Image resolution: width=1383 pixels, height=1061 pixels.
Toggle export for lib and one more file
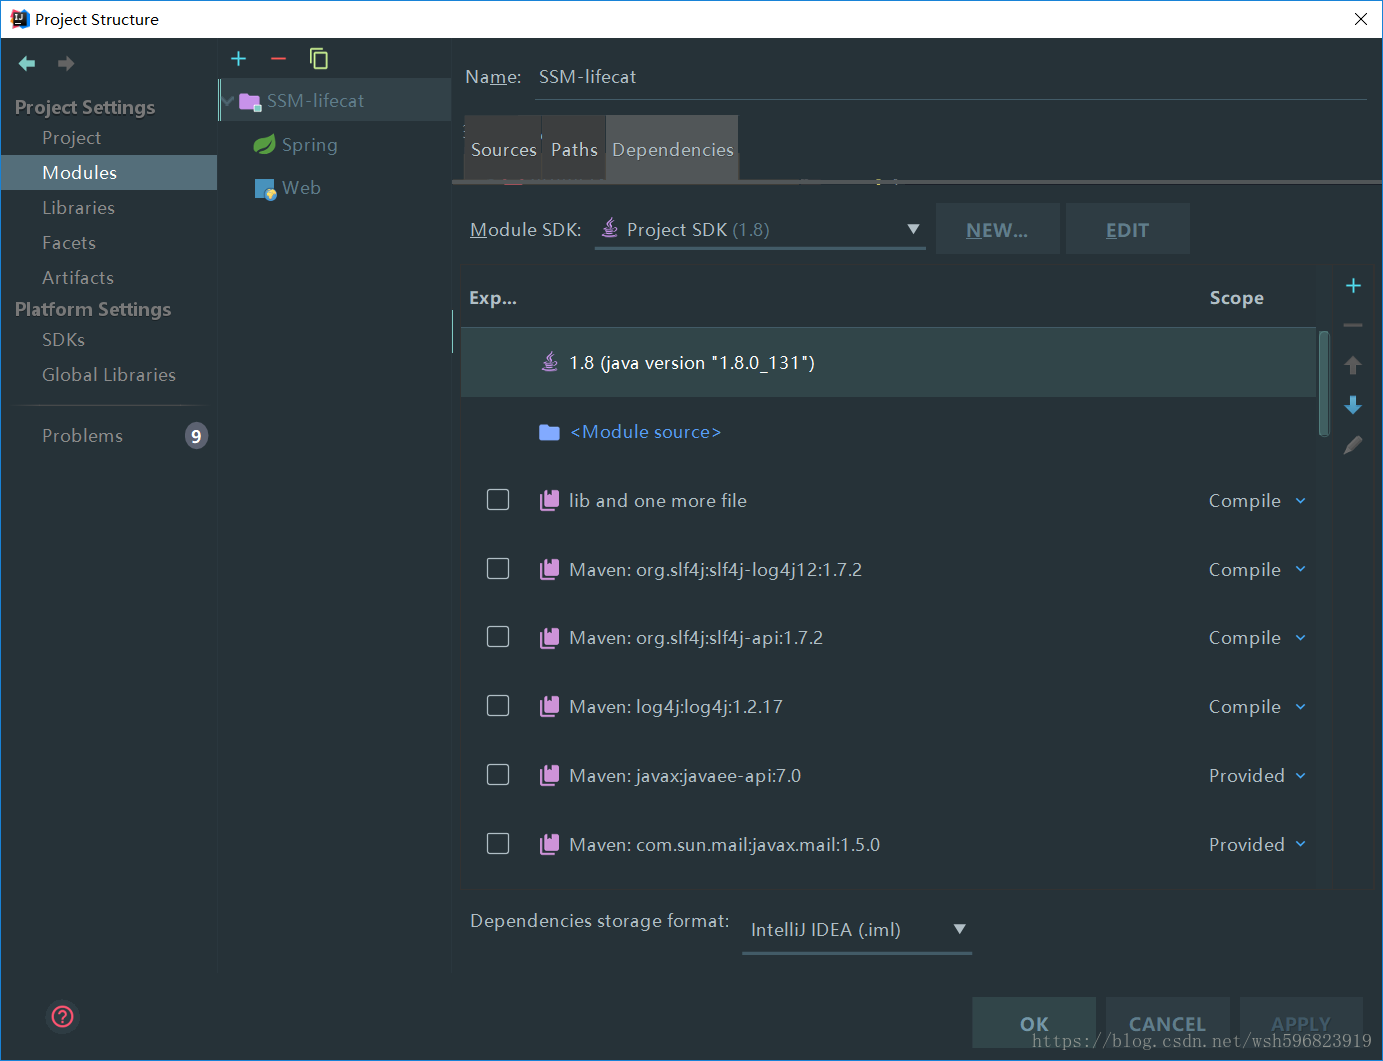coord(498,500)
